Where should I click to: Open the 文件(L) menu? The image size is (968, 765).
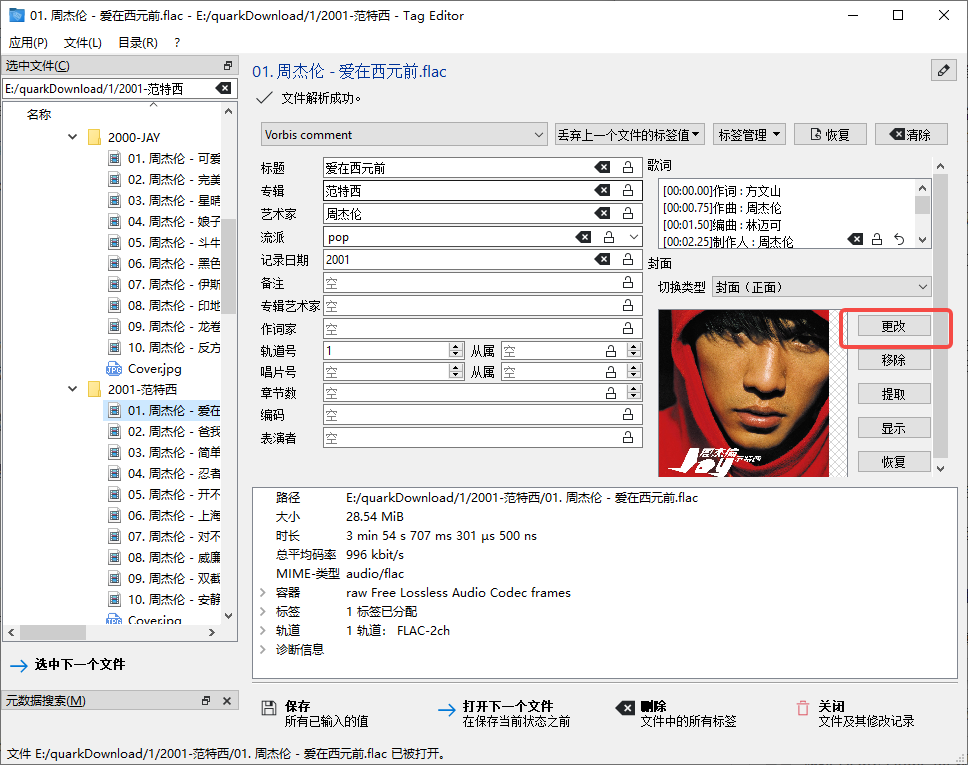click(x=83, y=43)
